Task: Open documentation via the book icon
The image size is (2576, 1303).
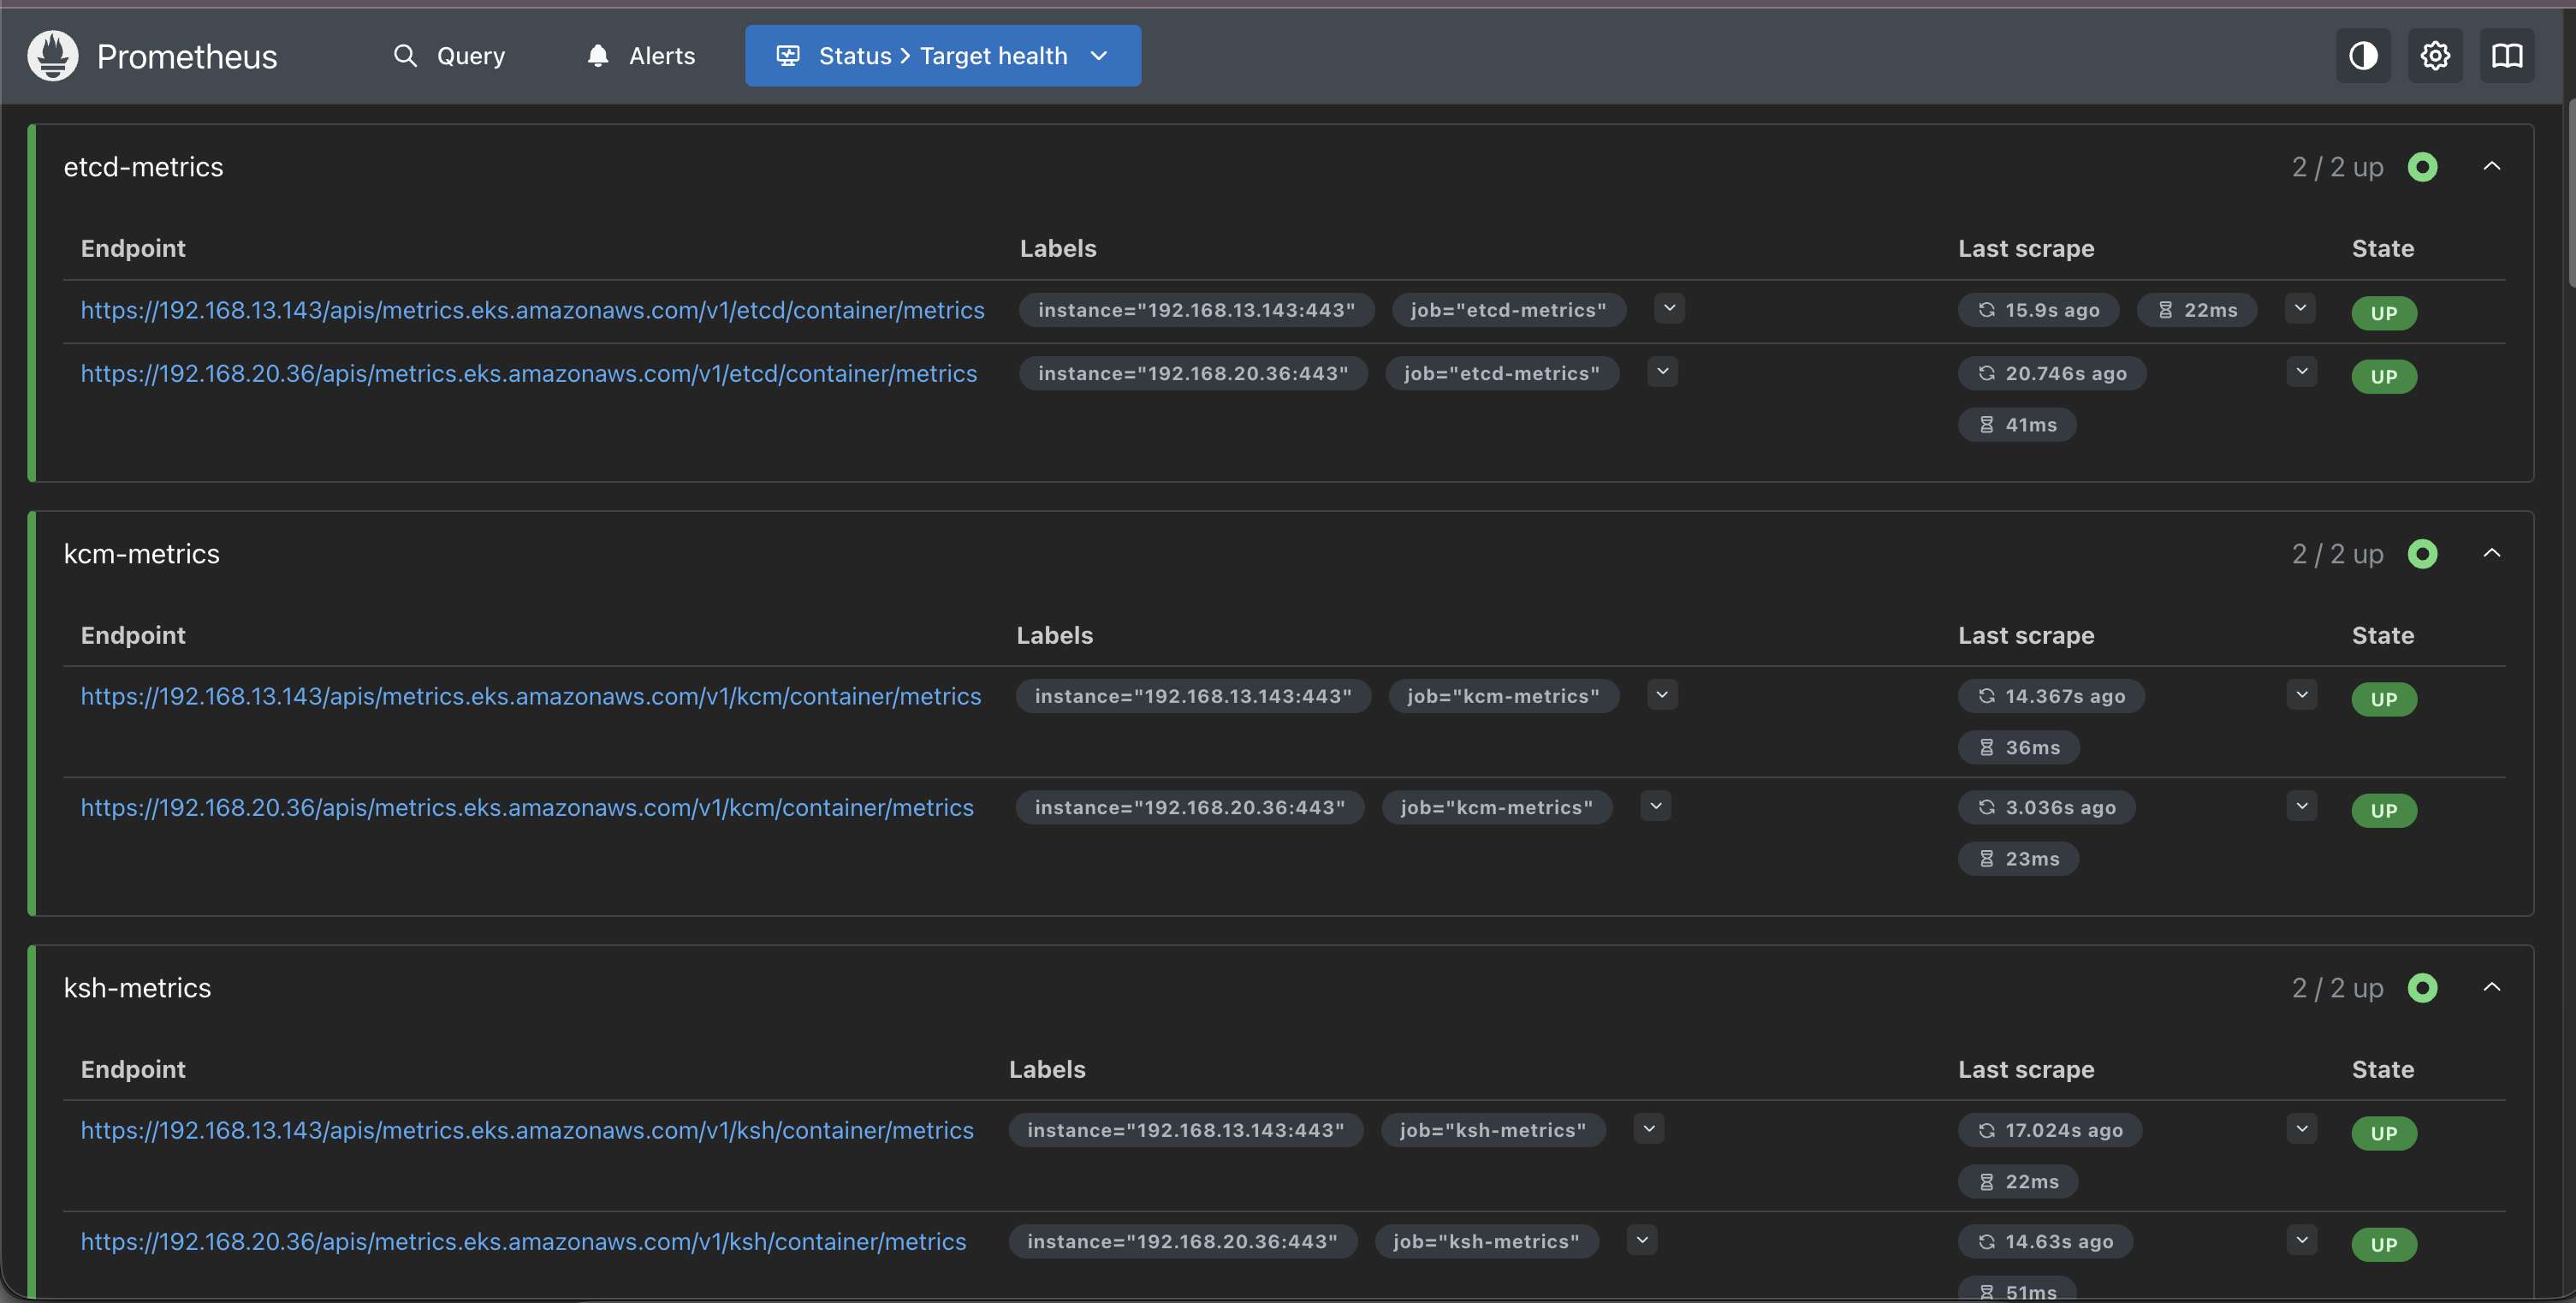Action: [x=2507, y=56]
